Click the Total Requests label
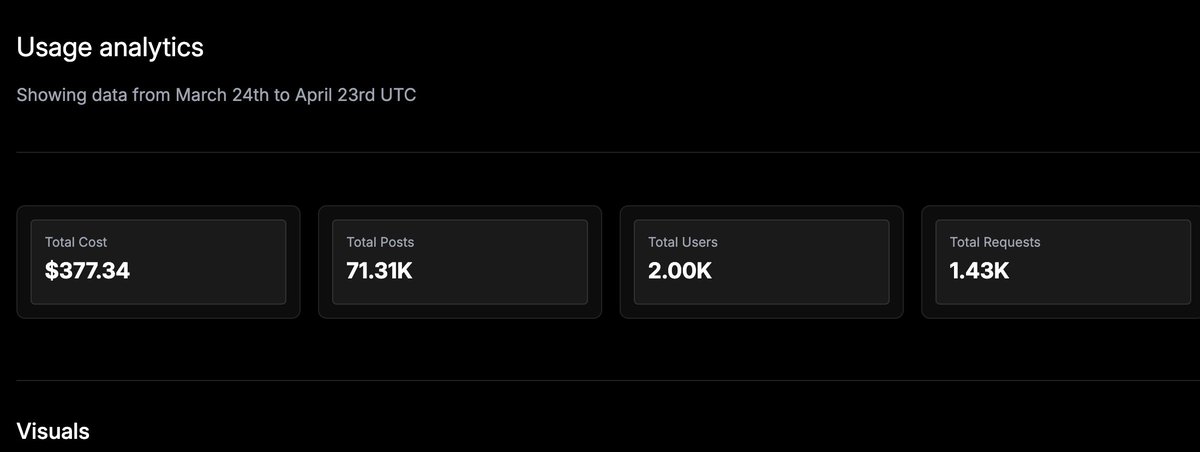The image size is (1200, 452). [x=995, y=242]
